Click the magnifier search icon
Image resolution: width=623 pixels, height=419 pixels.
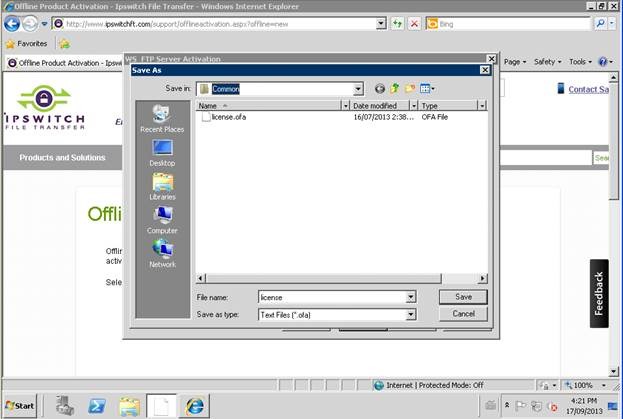pyautogui.click(x=600, y=23)
